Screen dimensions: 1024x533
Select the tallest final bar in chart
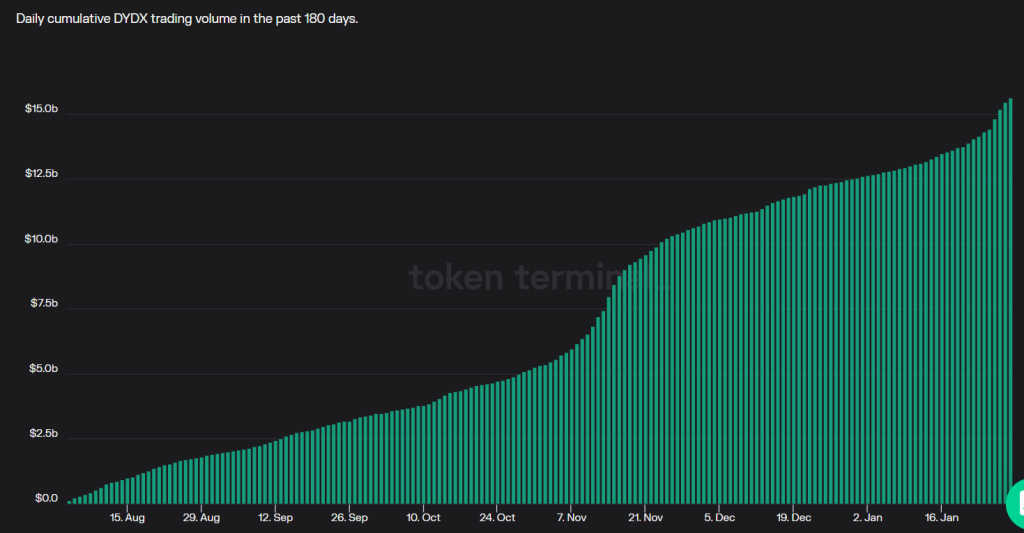(1010, 301)
